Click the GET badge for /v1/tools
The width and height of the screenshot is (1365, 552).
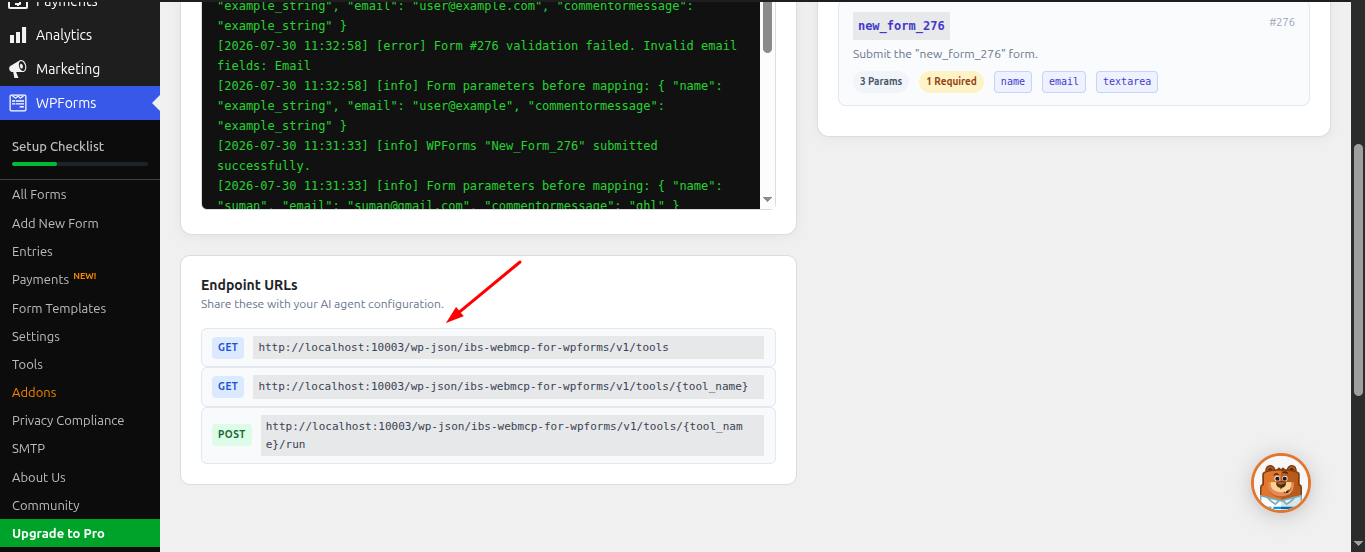[x=228, y=347]
